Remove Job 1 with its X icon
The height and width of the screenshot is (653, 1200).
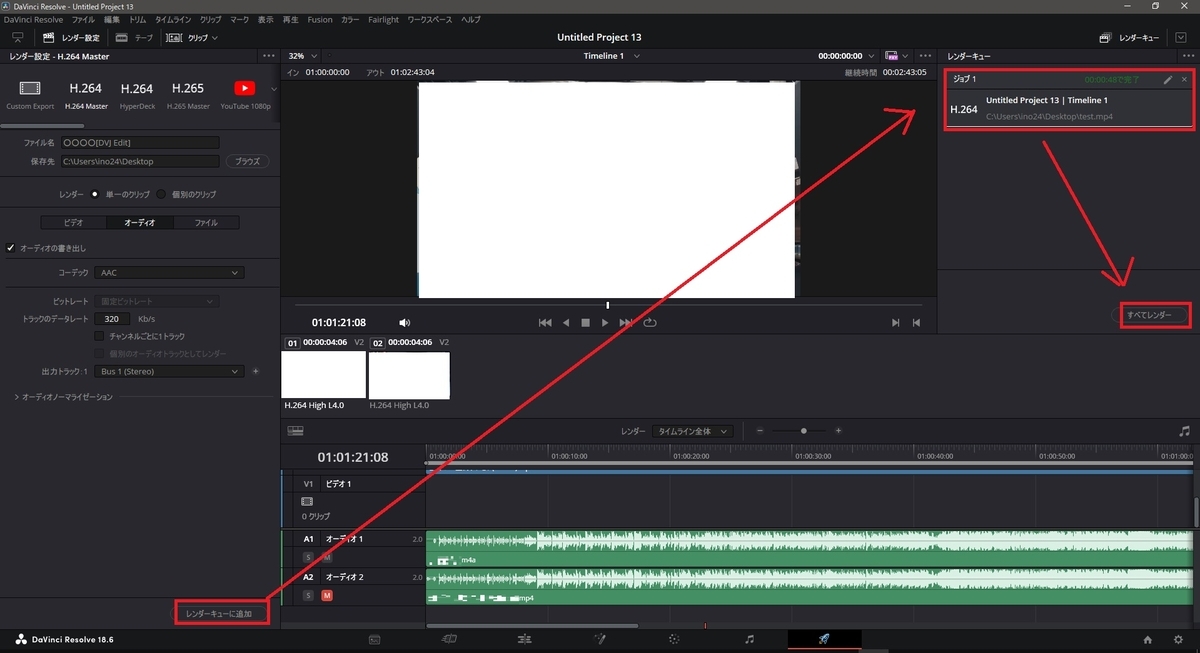click(1185, 79)
